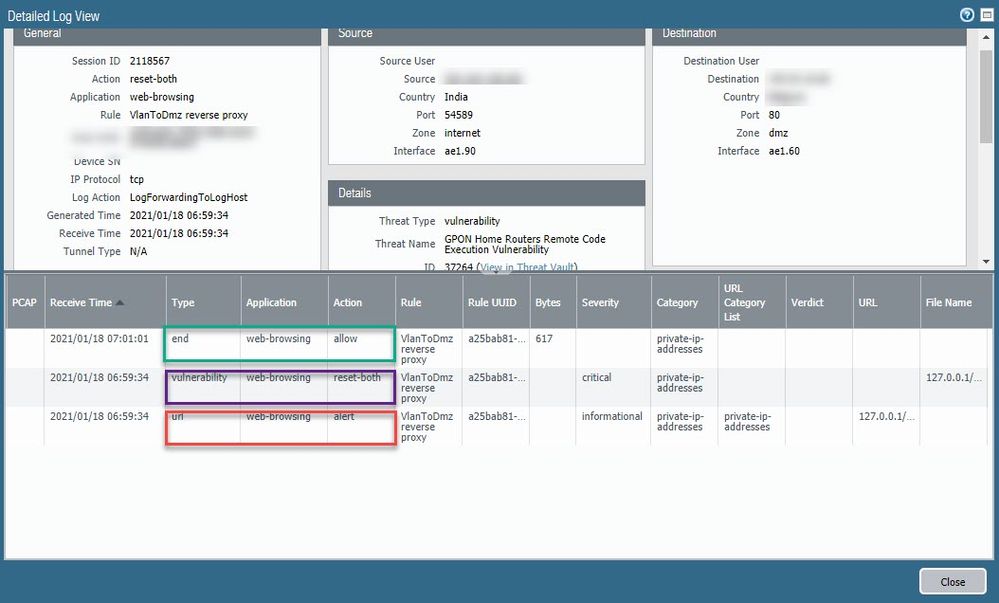Click the File Name column header

point(948,302)
